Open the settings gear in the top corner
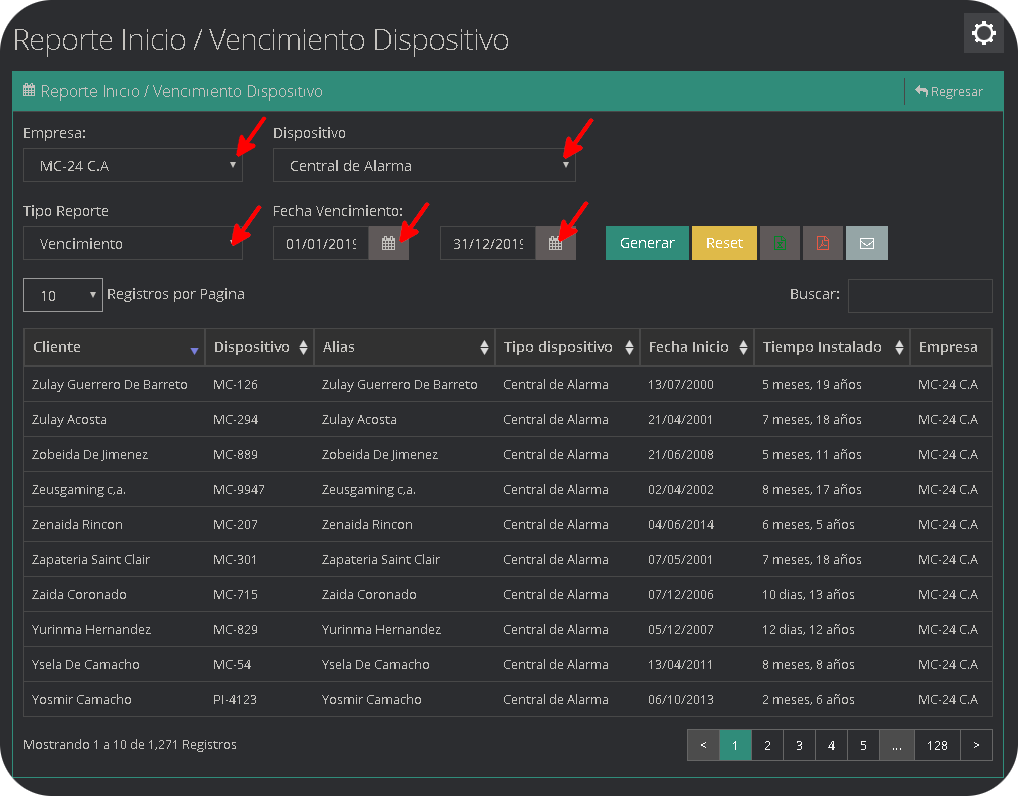 tap(983, 33)
